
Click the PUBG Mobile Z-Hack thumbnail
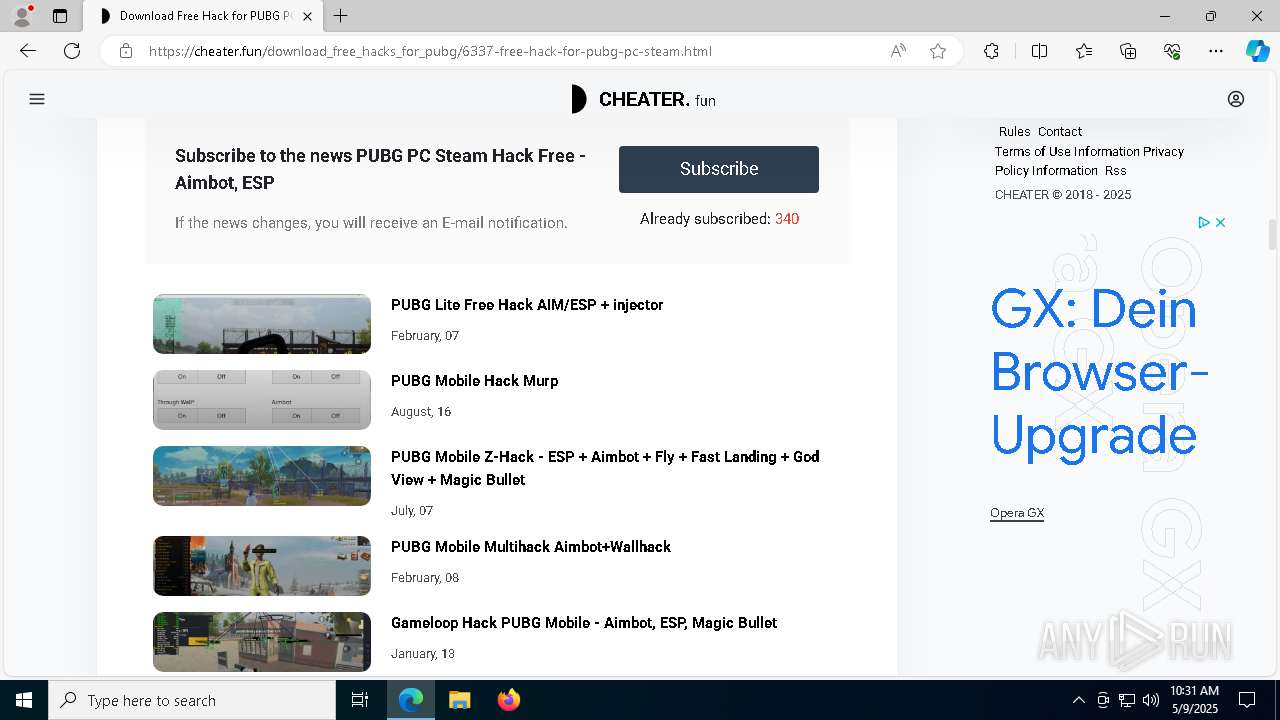[262, 476]
